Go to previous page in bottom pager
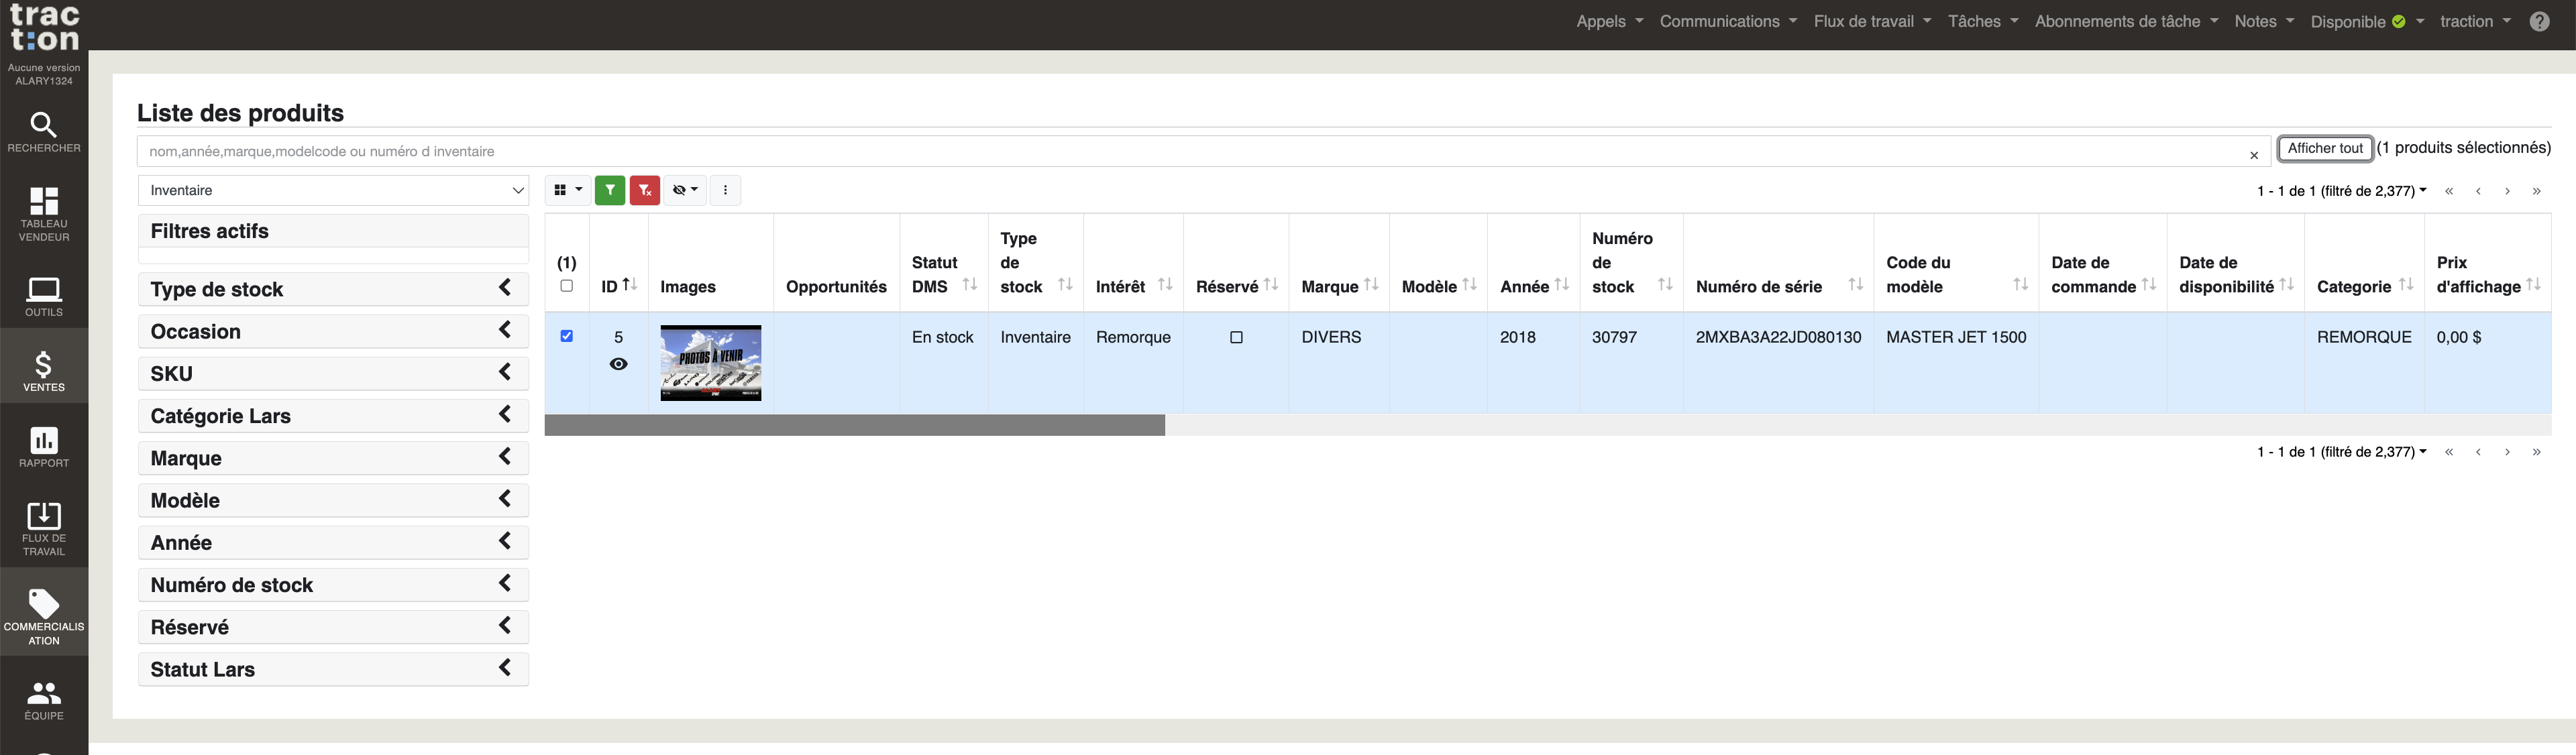Image resolution: width=2576 pixels, height=755 pixels. pyautogui.click(x=2478, y=452)
